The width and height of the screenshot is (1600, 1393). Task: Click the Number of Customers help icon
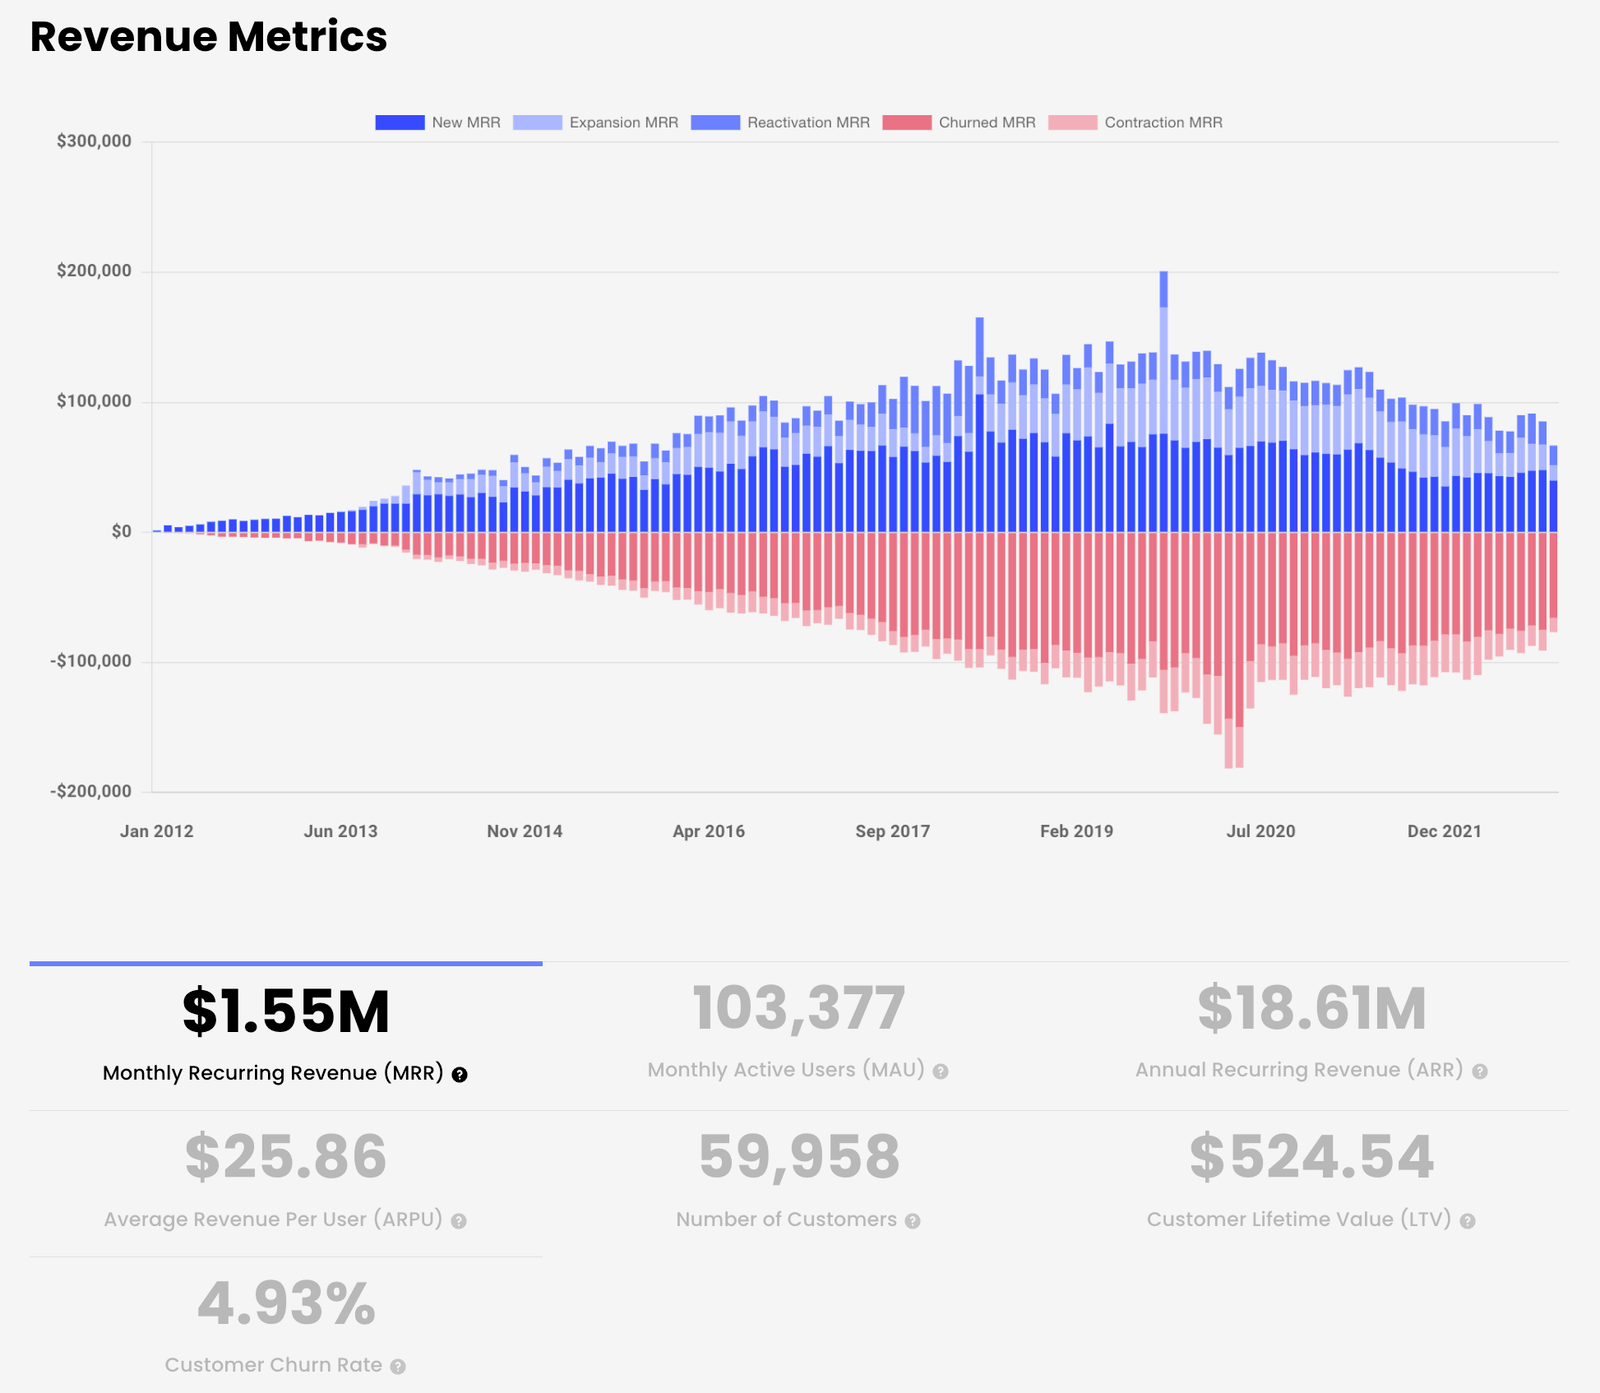[912, 1221]
